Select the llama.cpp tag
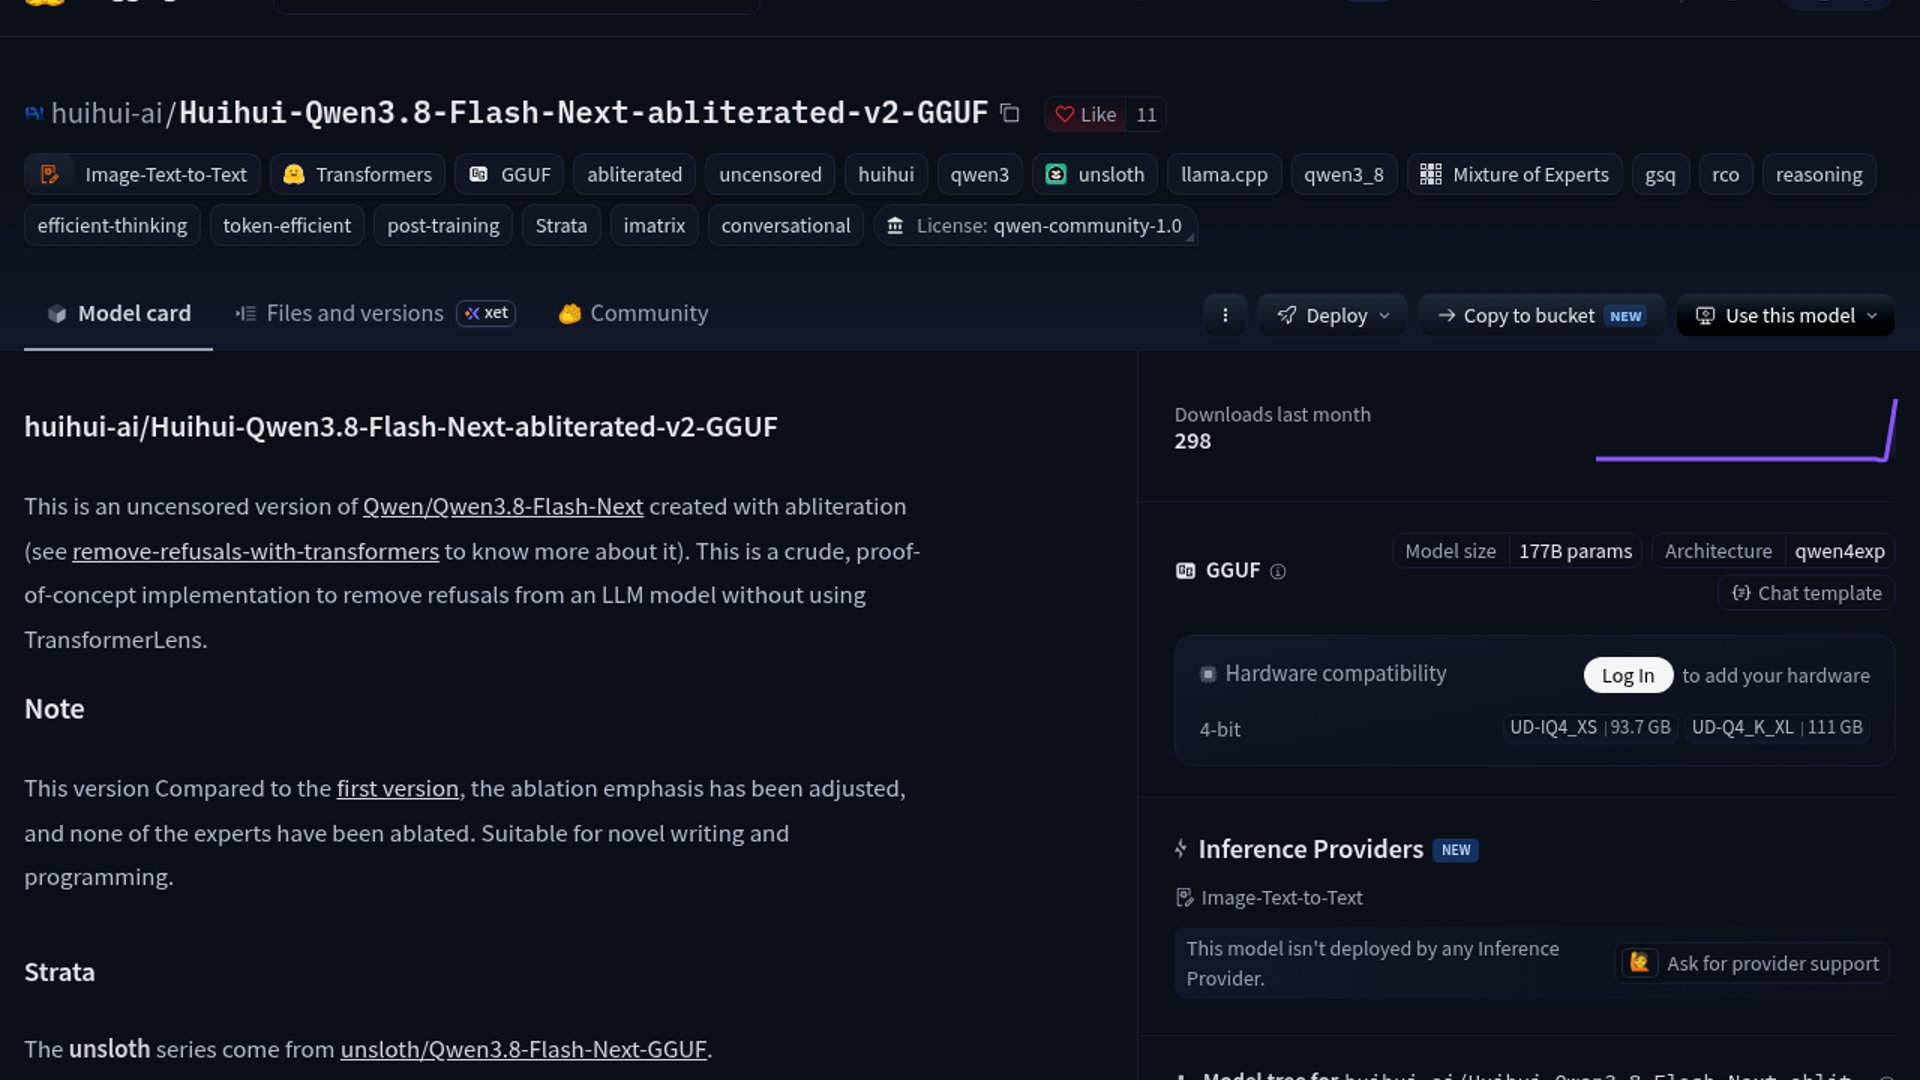Viewport: 1920px width, 1080px height. click(1224, 174)
